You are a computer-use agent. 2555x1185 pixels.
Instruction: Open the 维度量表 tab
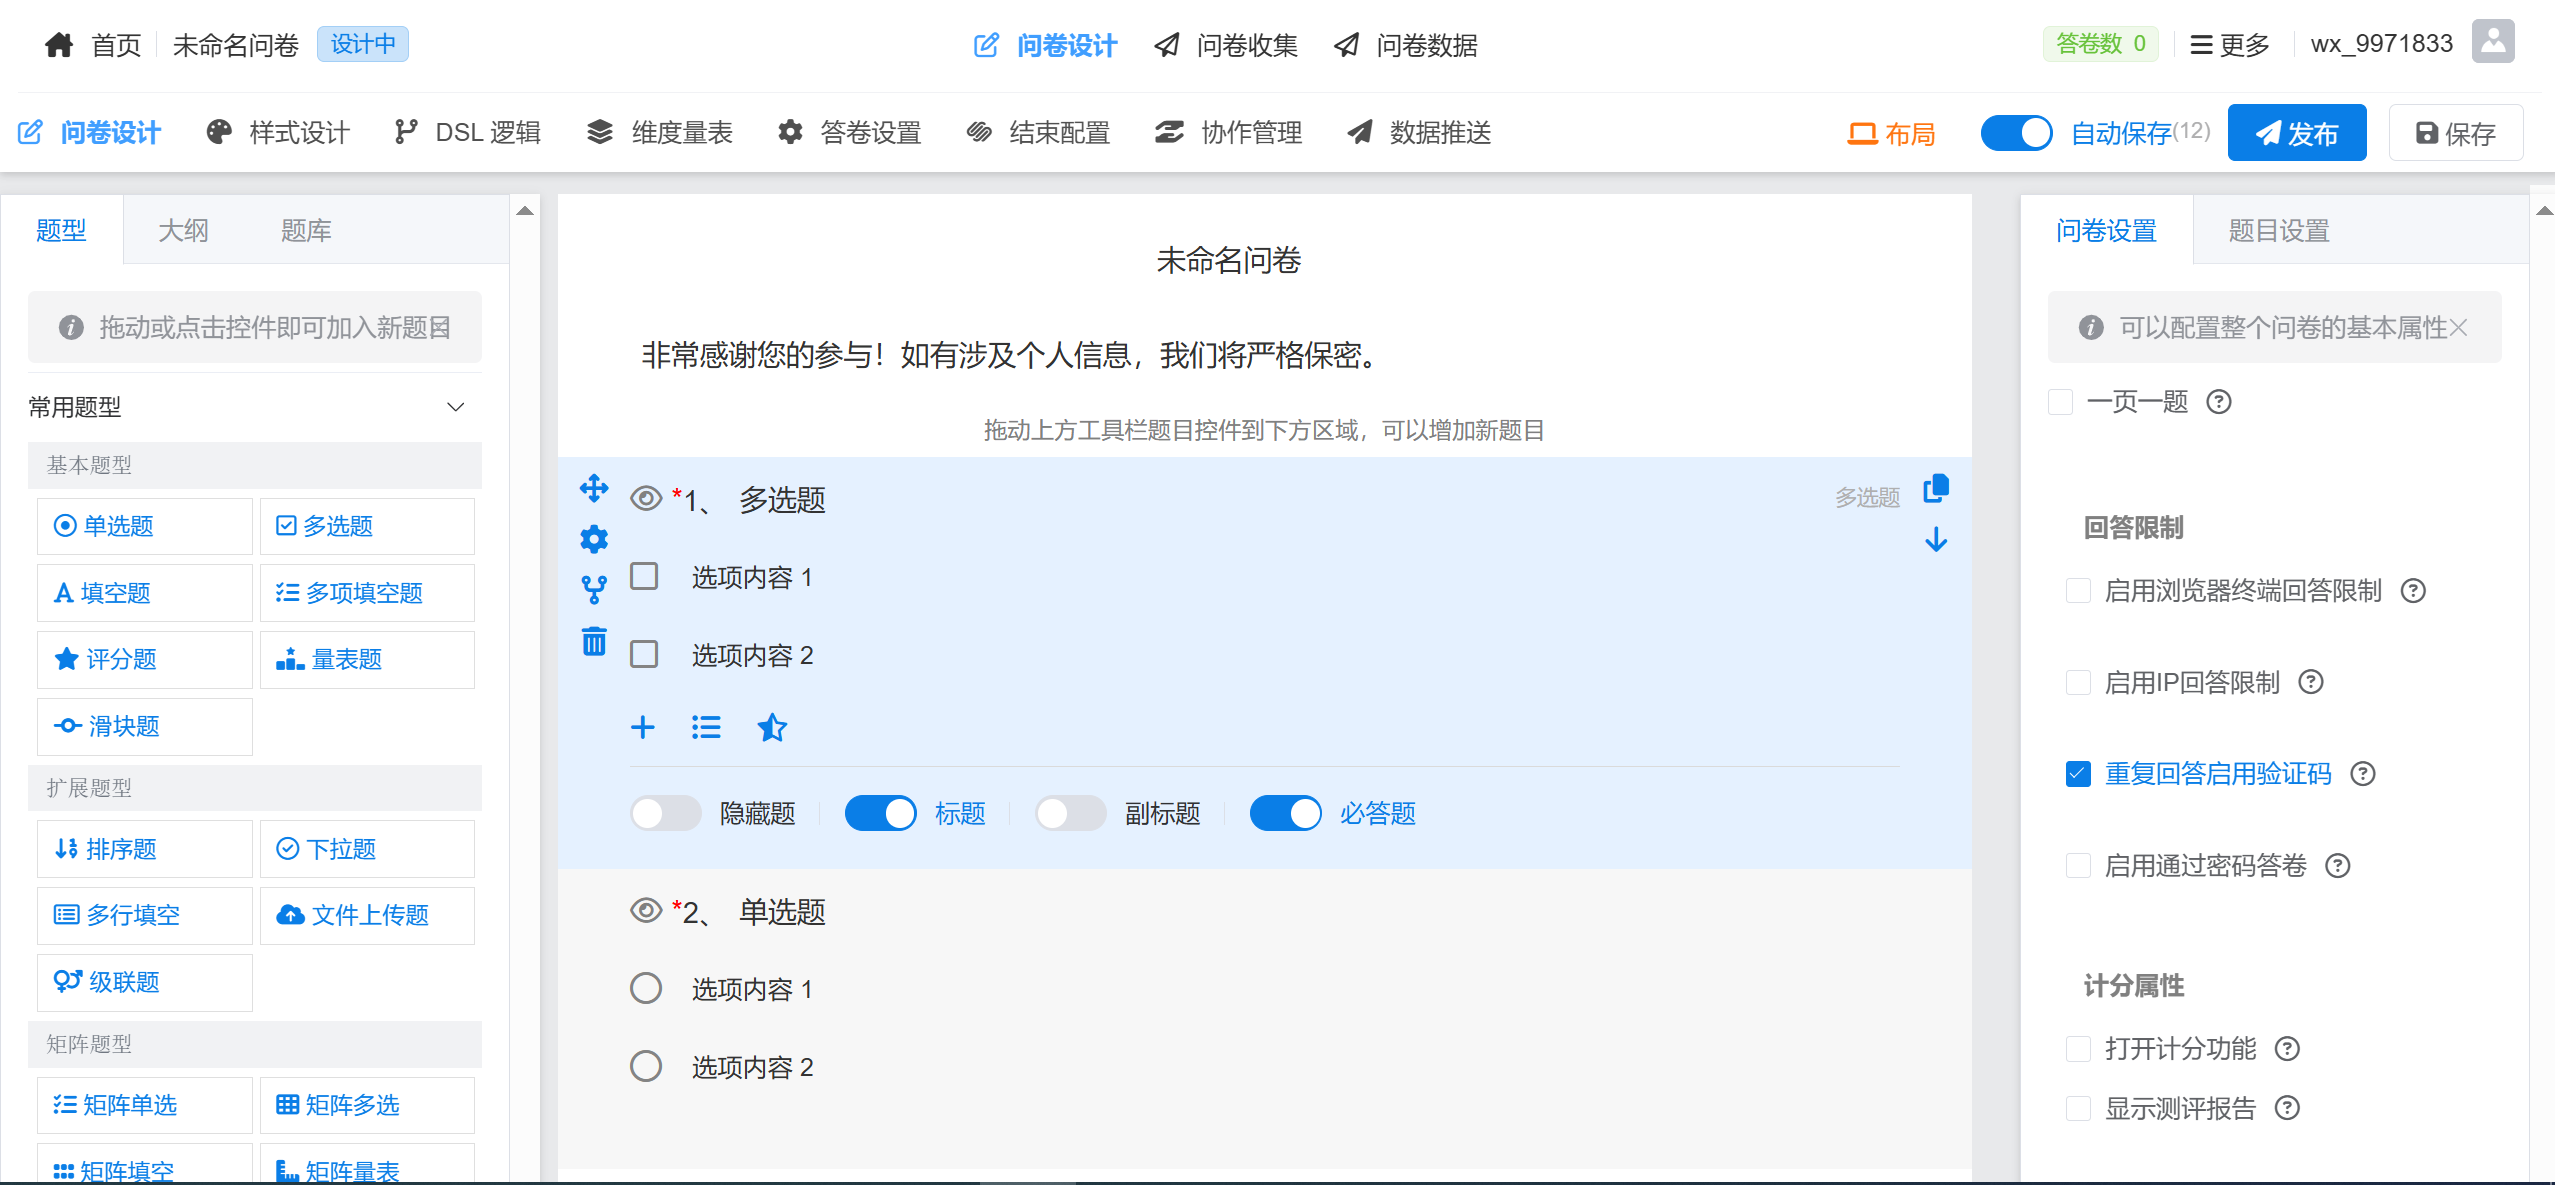(659, 132)
